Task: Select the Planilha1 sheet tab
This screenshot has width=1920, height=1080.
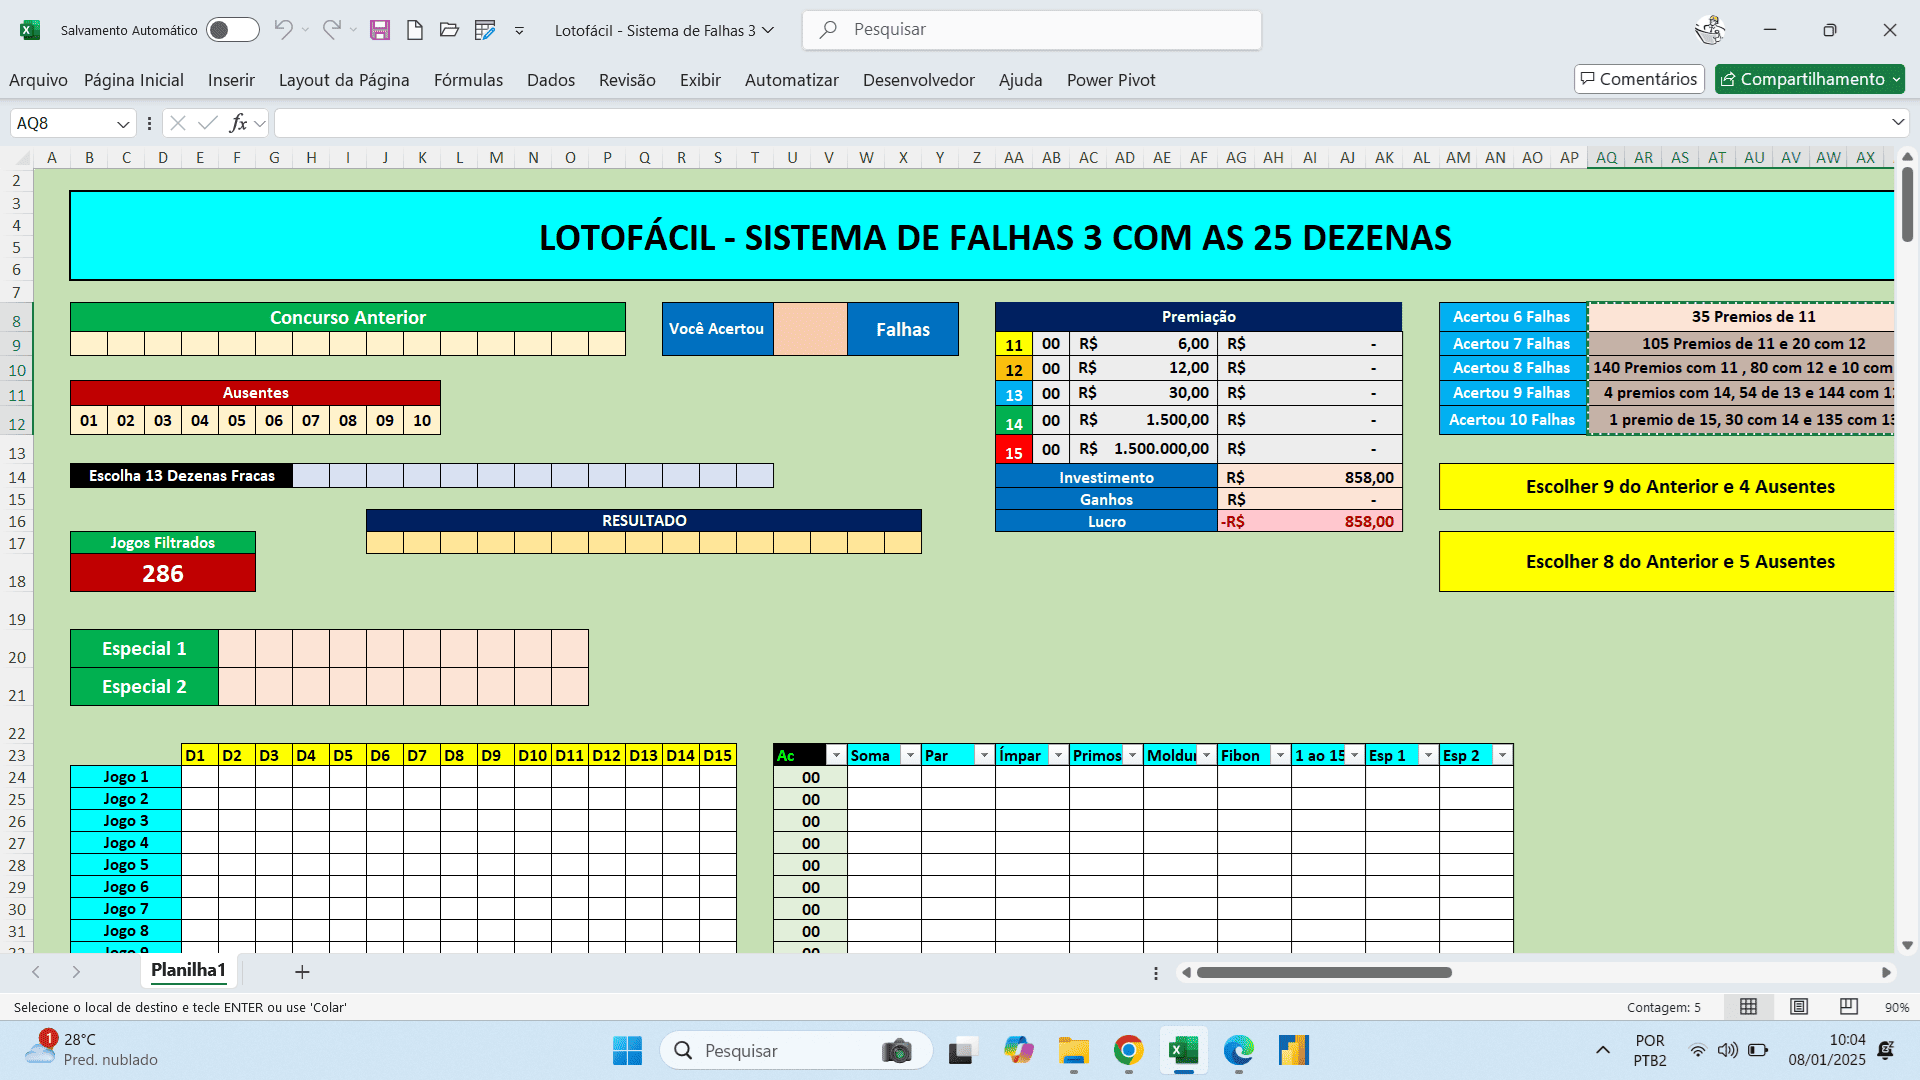Action: click(x=188, y=970)
